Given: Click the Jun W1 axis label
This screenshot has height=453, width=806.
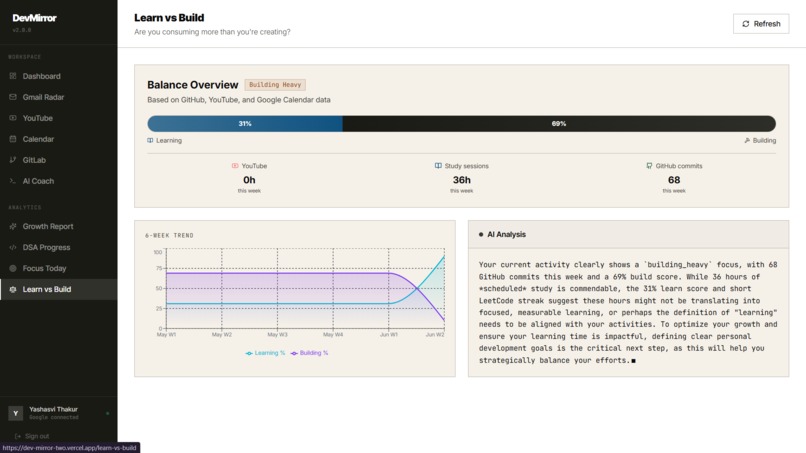Looking at the screenshot, I should point(389,335).
